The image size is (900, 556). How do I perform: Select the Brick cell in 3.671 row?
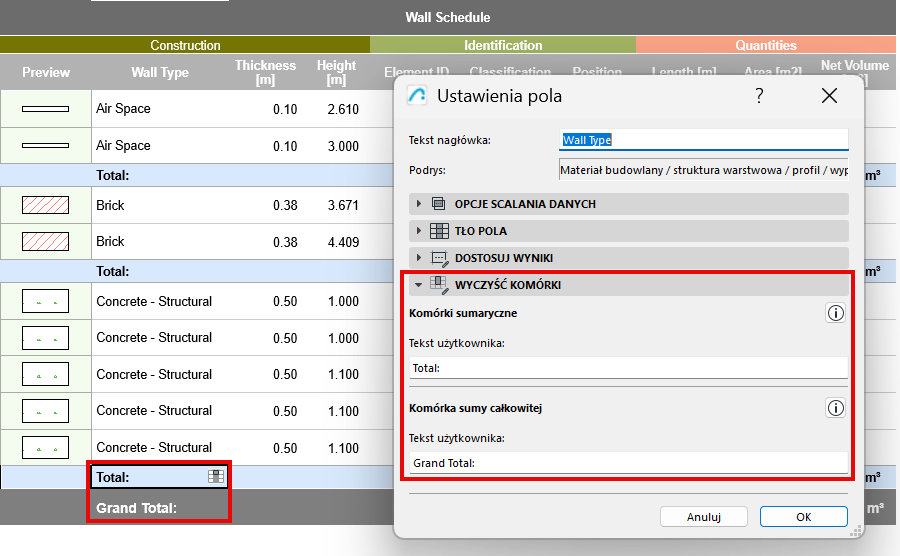coord(160,205)
